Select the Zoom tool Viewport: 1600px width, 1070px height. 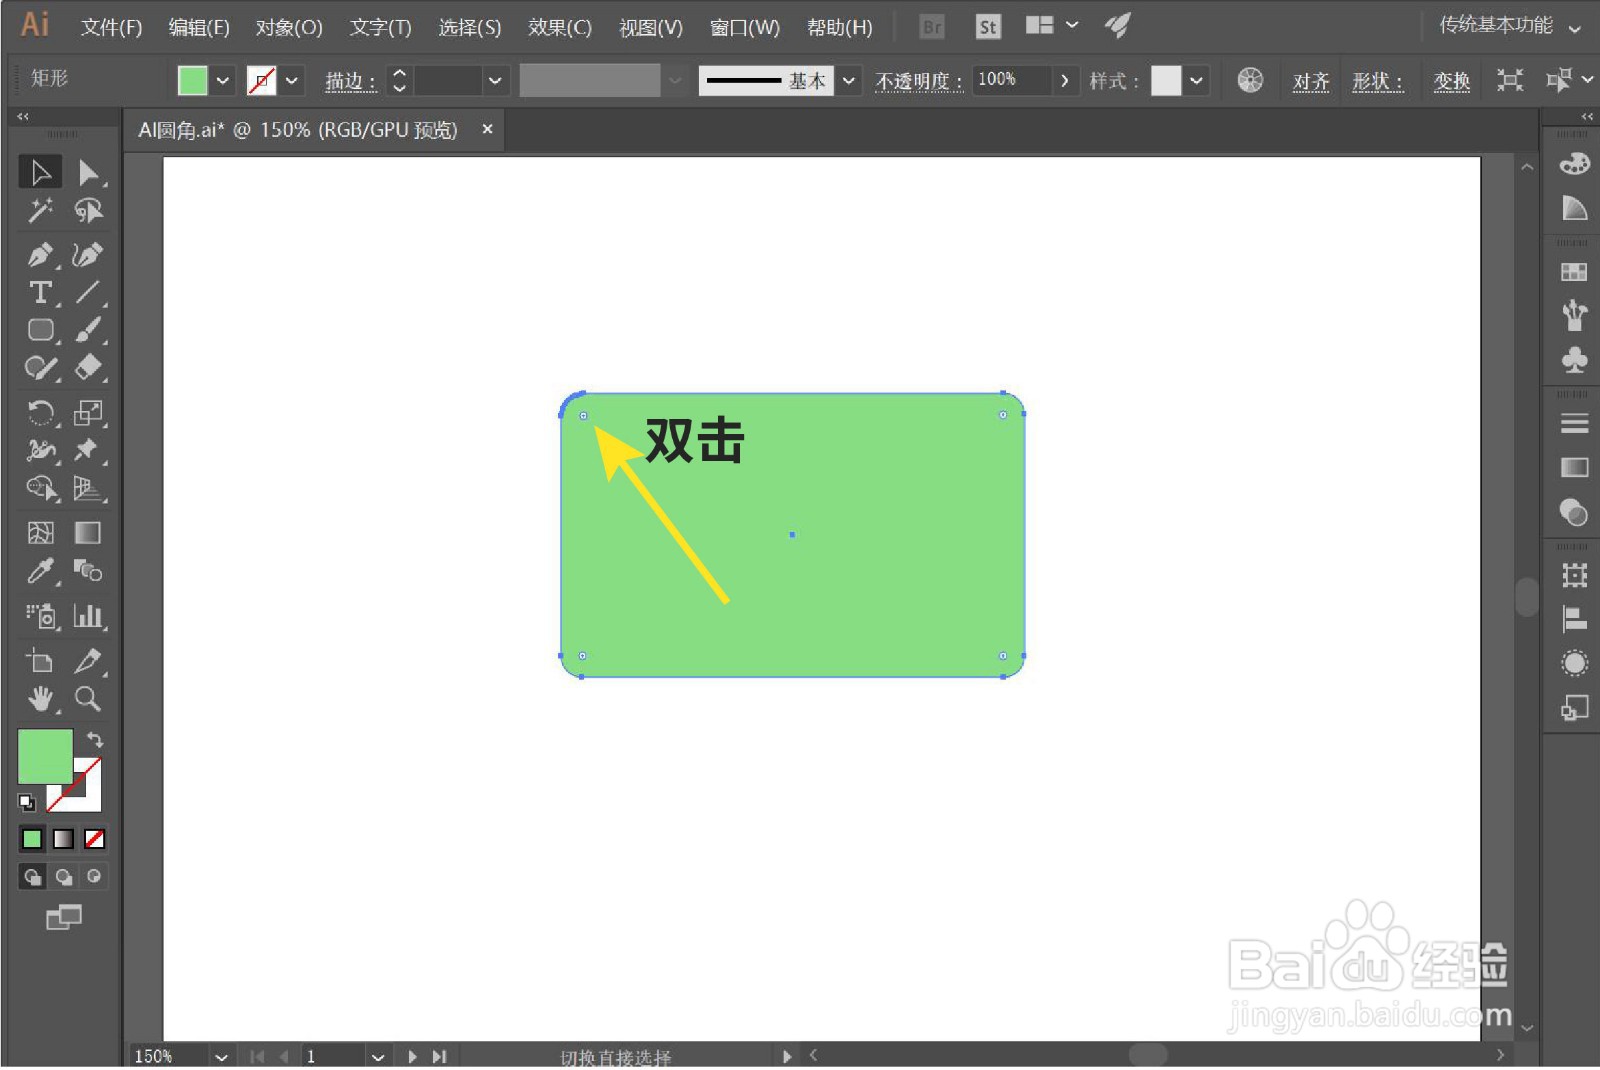pos(88,698)
